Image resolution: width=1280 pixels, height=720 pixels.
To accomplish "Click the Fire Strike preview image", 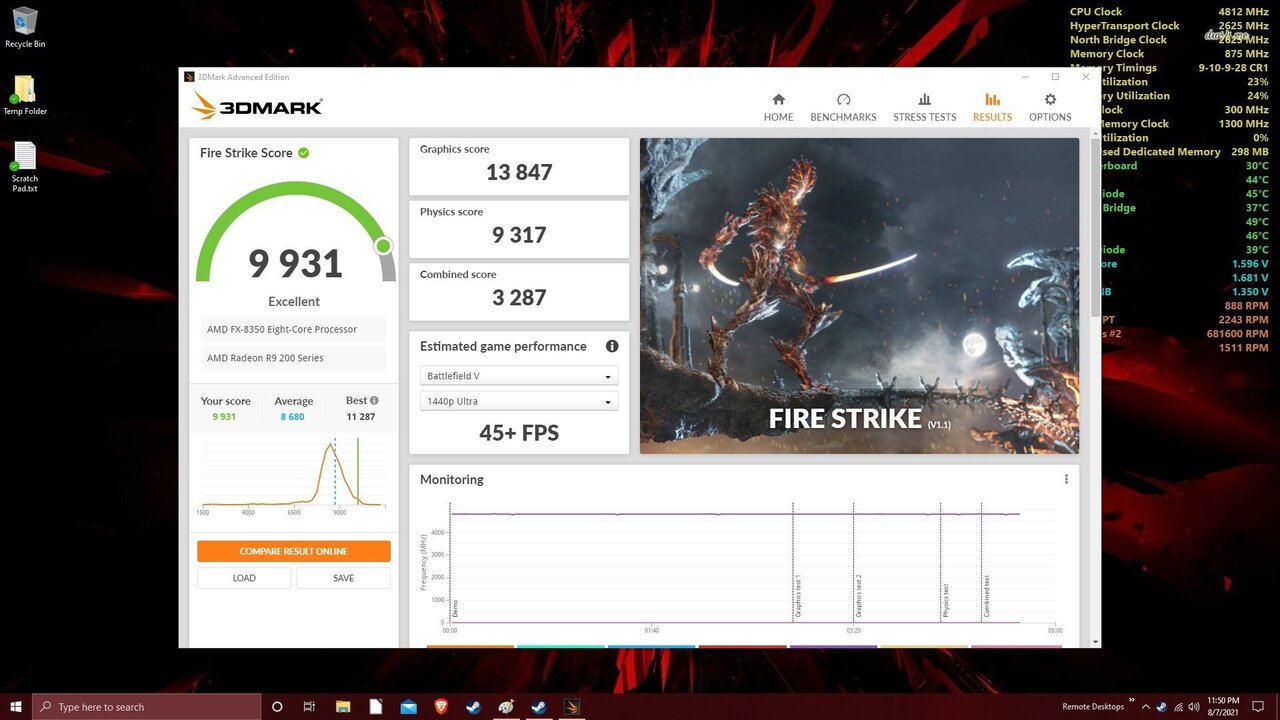I will tap(859, 295).
